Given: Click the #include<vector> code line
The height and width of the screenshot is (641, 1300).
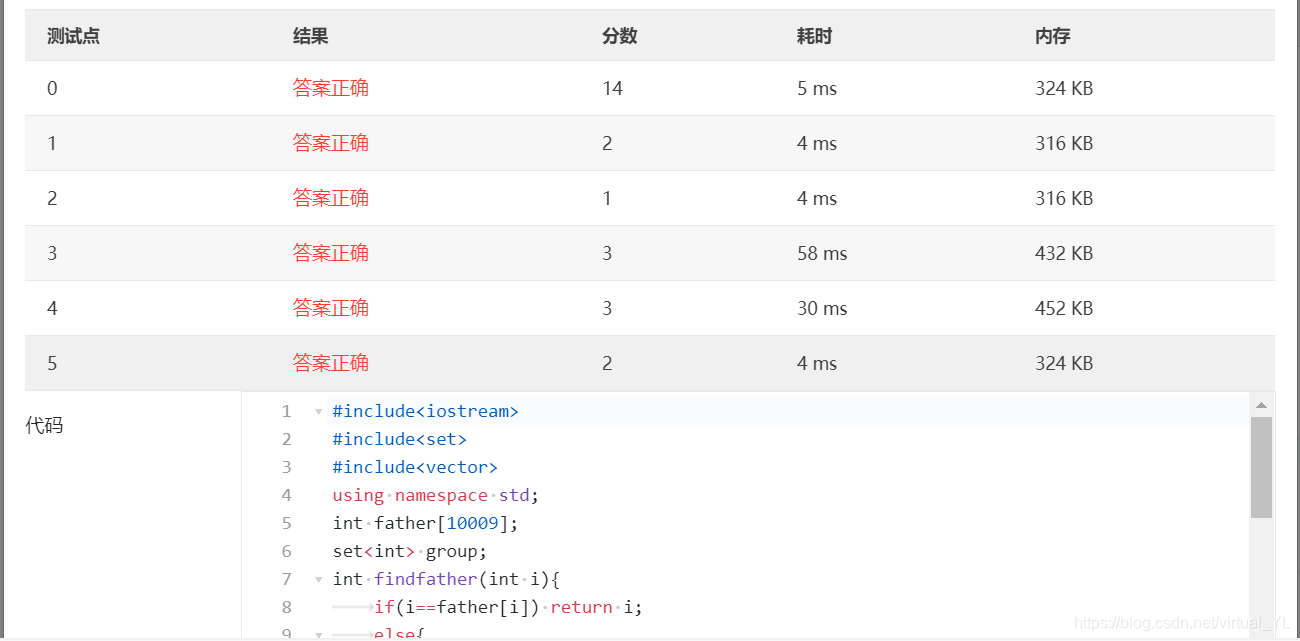Looking at the screenshot, I should (415, 467).
